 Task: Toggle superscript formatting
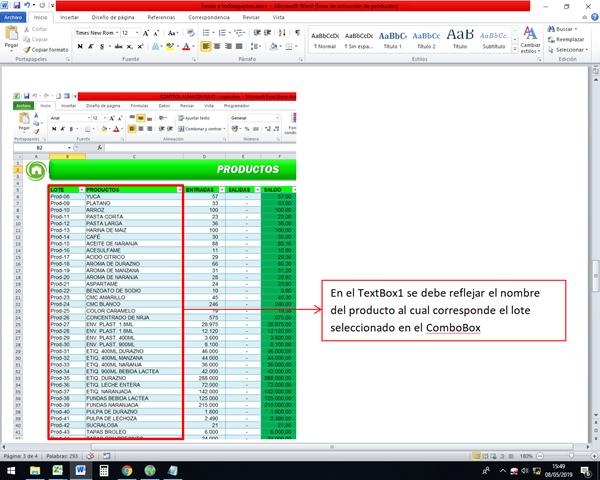click(140, 46)
